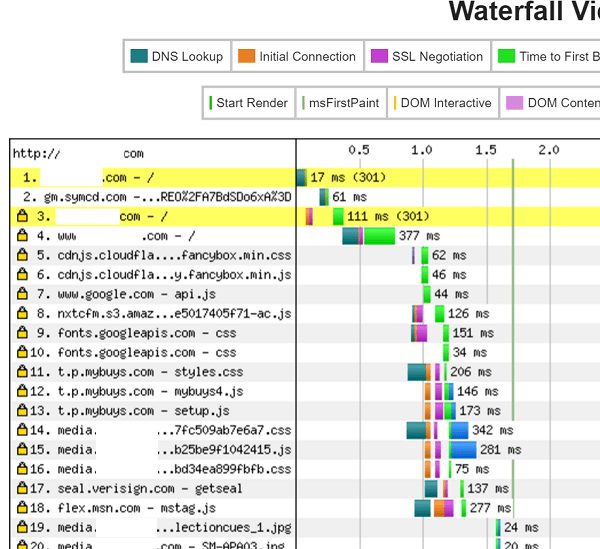Image resolution: width=600 pixels, height=549 pixels.
Task: Click the lock icon beside fancybox.min.css
Action: [23, 254]
